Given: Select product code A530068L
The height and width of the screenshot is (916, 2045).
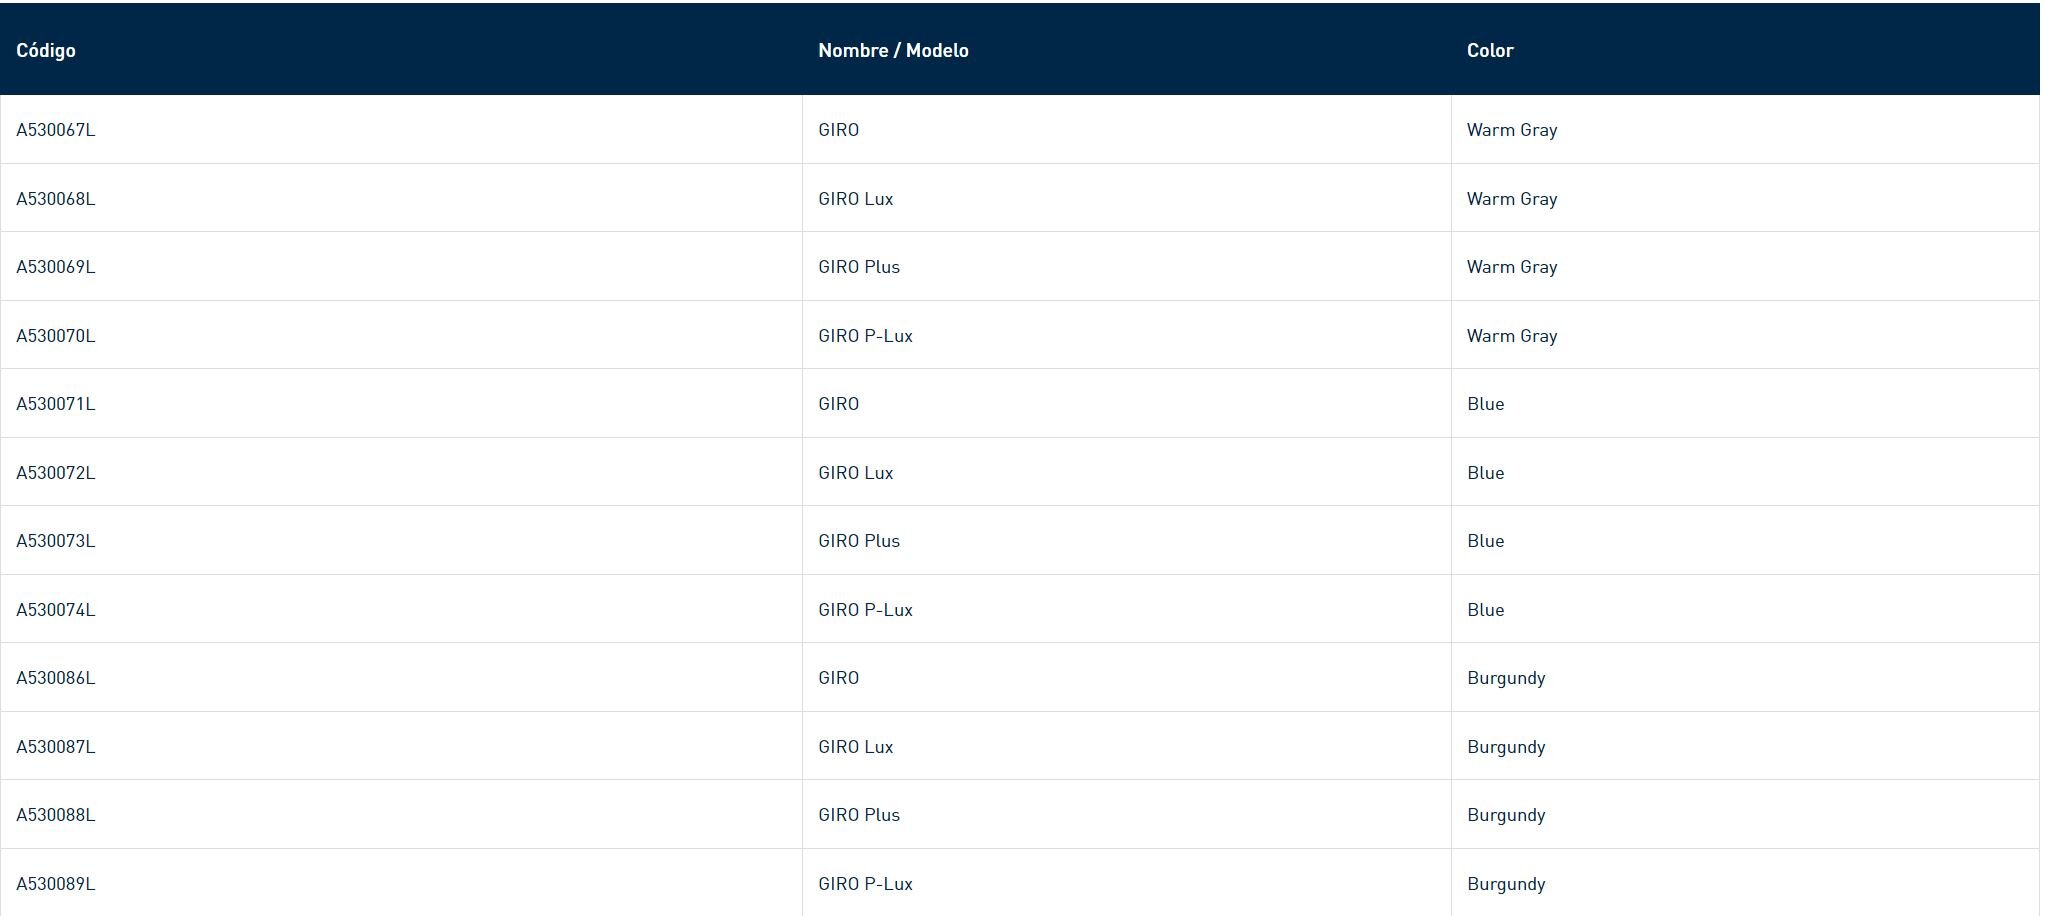Looking at the screenshot, I should coord(56,199).
